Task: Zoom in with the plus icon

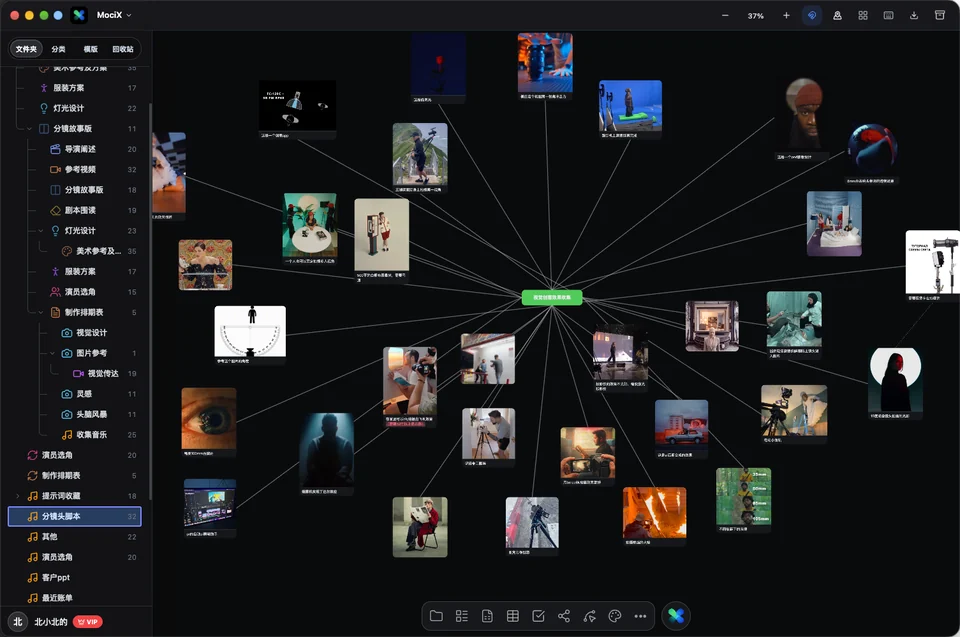Action: coord(786,15)
